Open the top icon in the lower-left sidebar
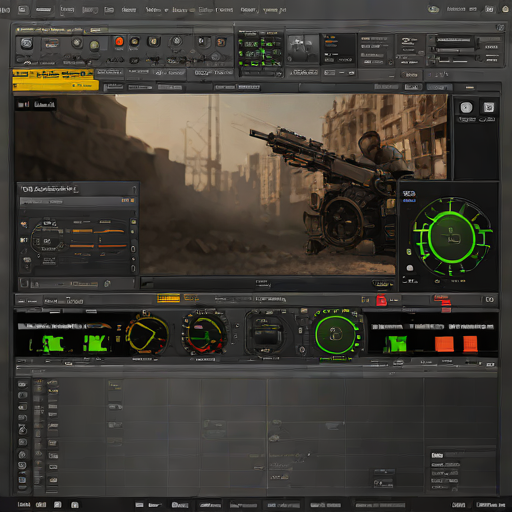The height and width of the screenshot is (512, 512). click(x=22, y=384)
